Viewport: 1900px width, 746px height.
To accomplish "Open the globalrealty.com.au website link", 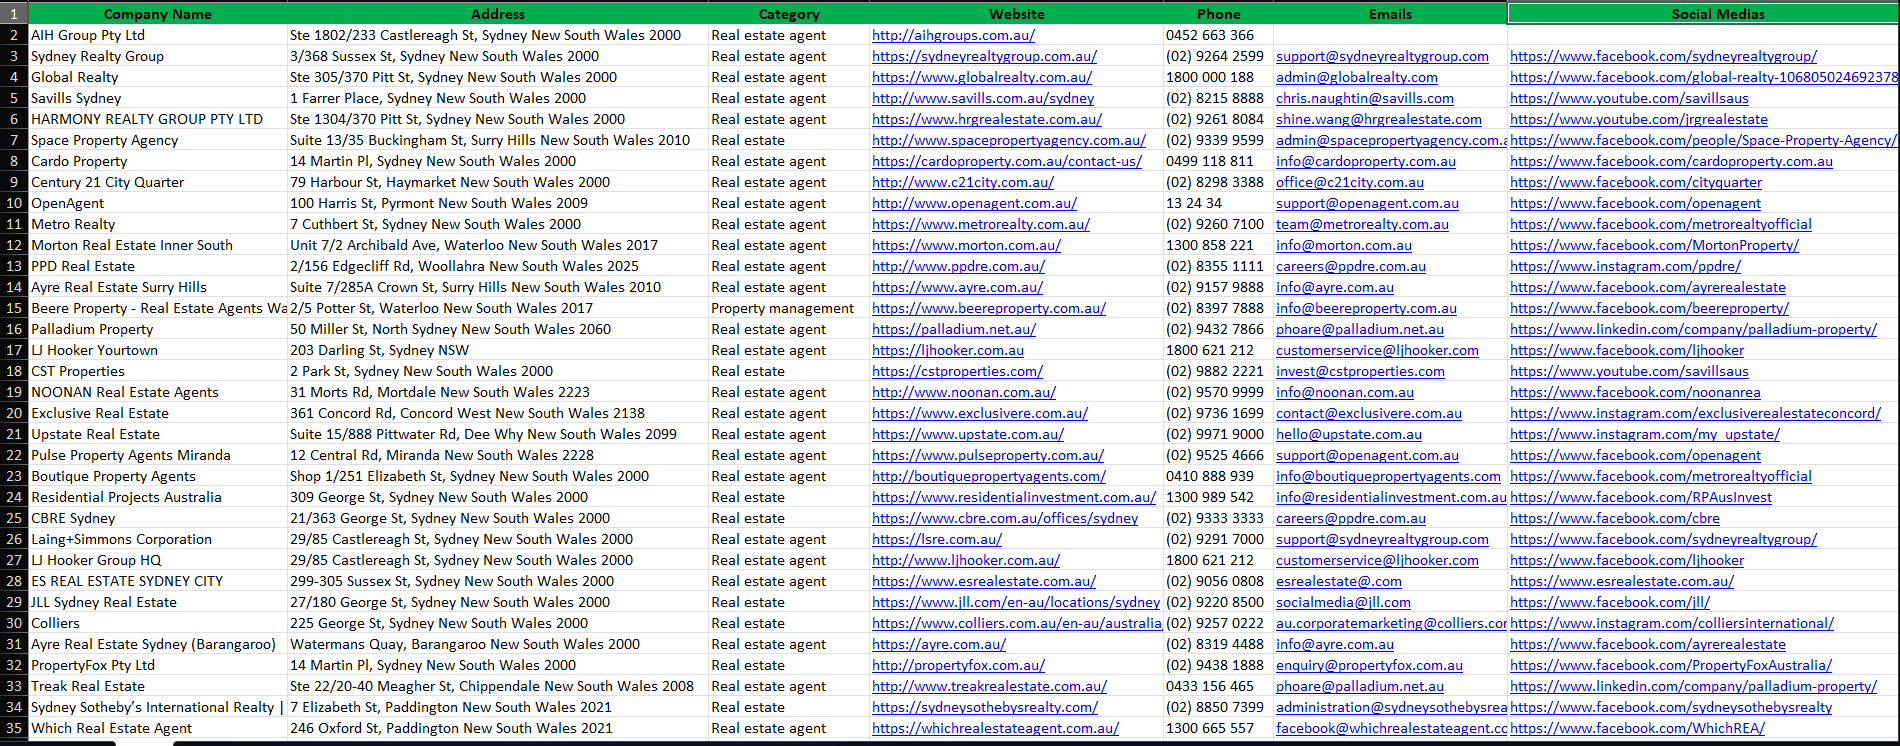I will (x=982, y=77).
